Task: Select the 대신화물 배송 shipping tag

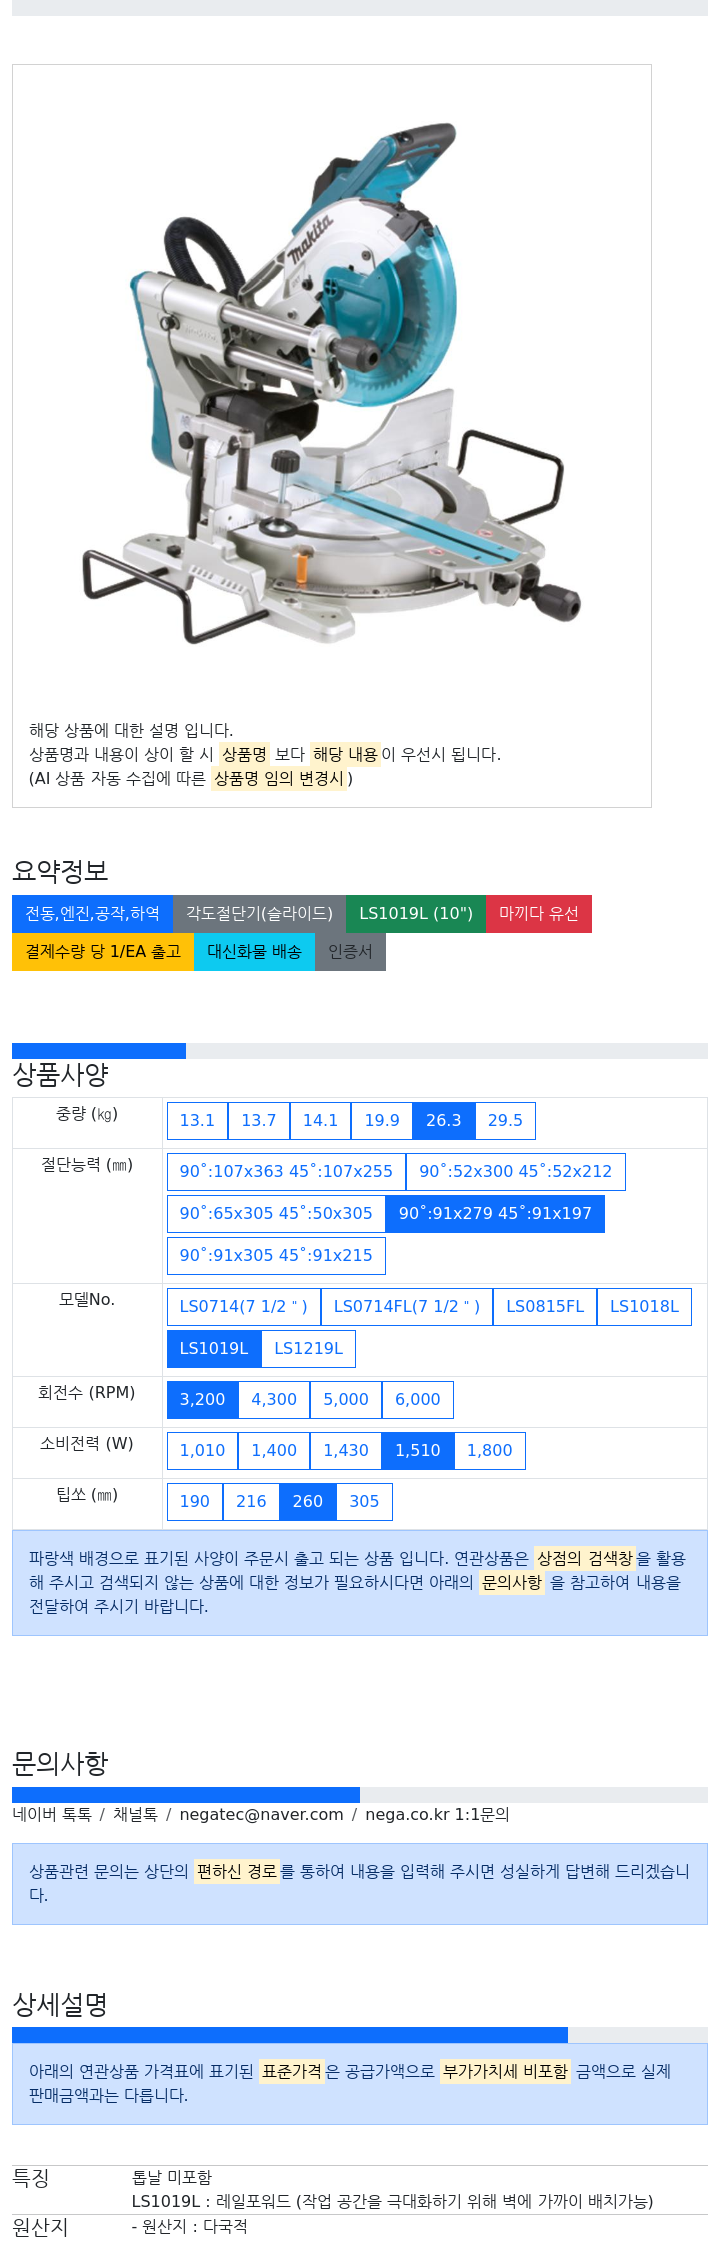Action: (x=254, y=952)
